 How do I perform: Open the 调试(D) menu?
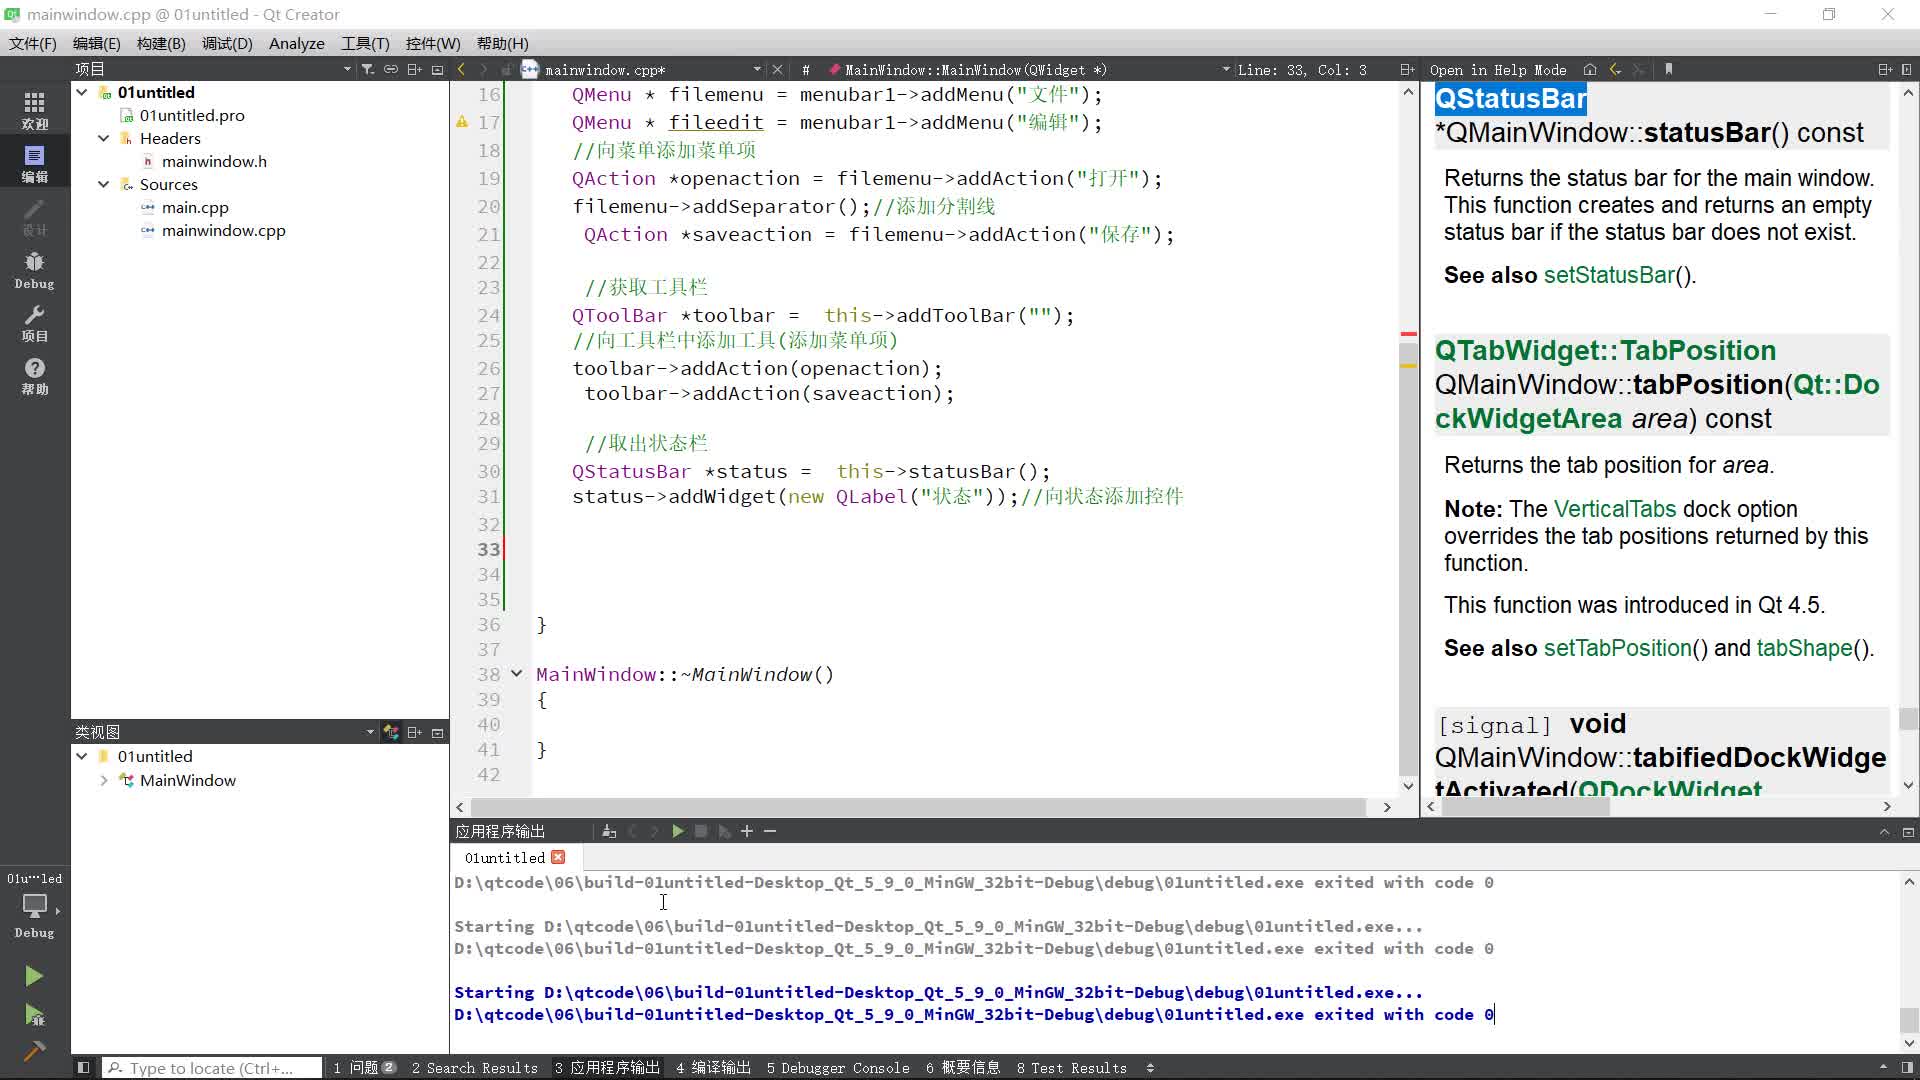227,43
